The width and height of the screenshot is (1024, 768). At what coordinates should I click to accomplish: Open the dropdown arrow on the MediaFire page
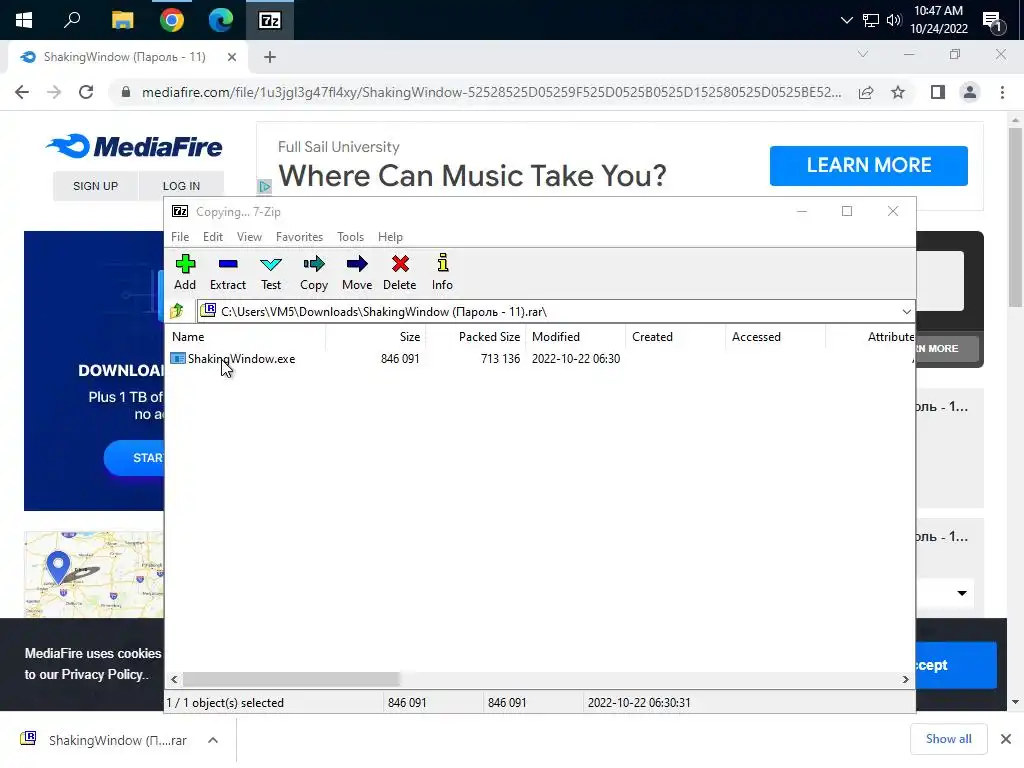(962, 593)
